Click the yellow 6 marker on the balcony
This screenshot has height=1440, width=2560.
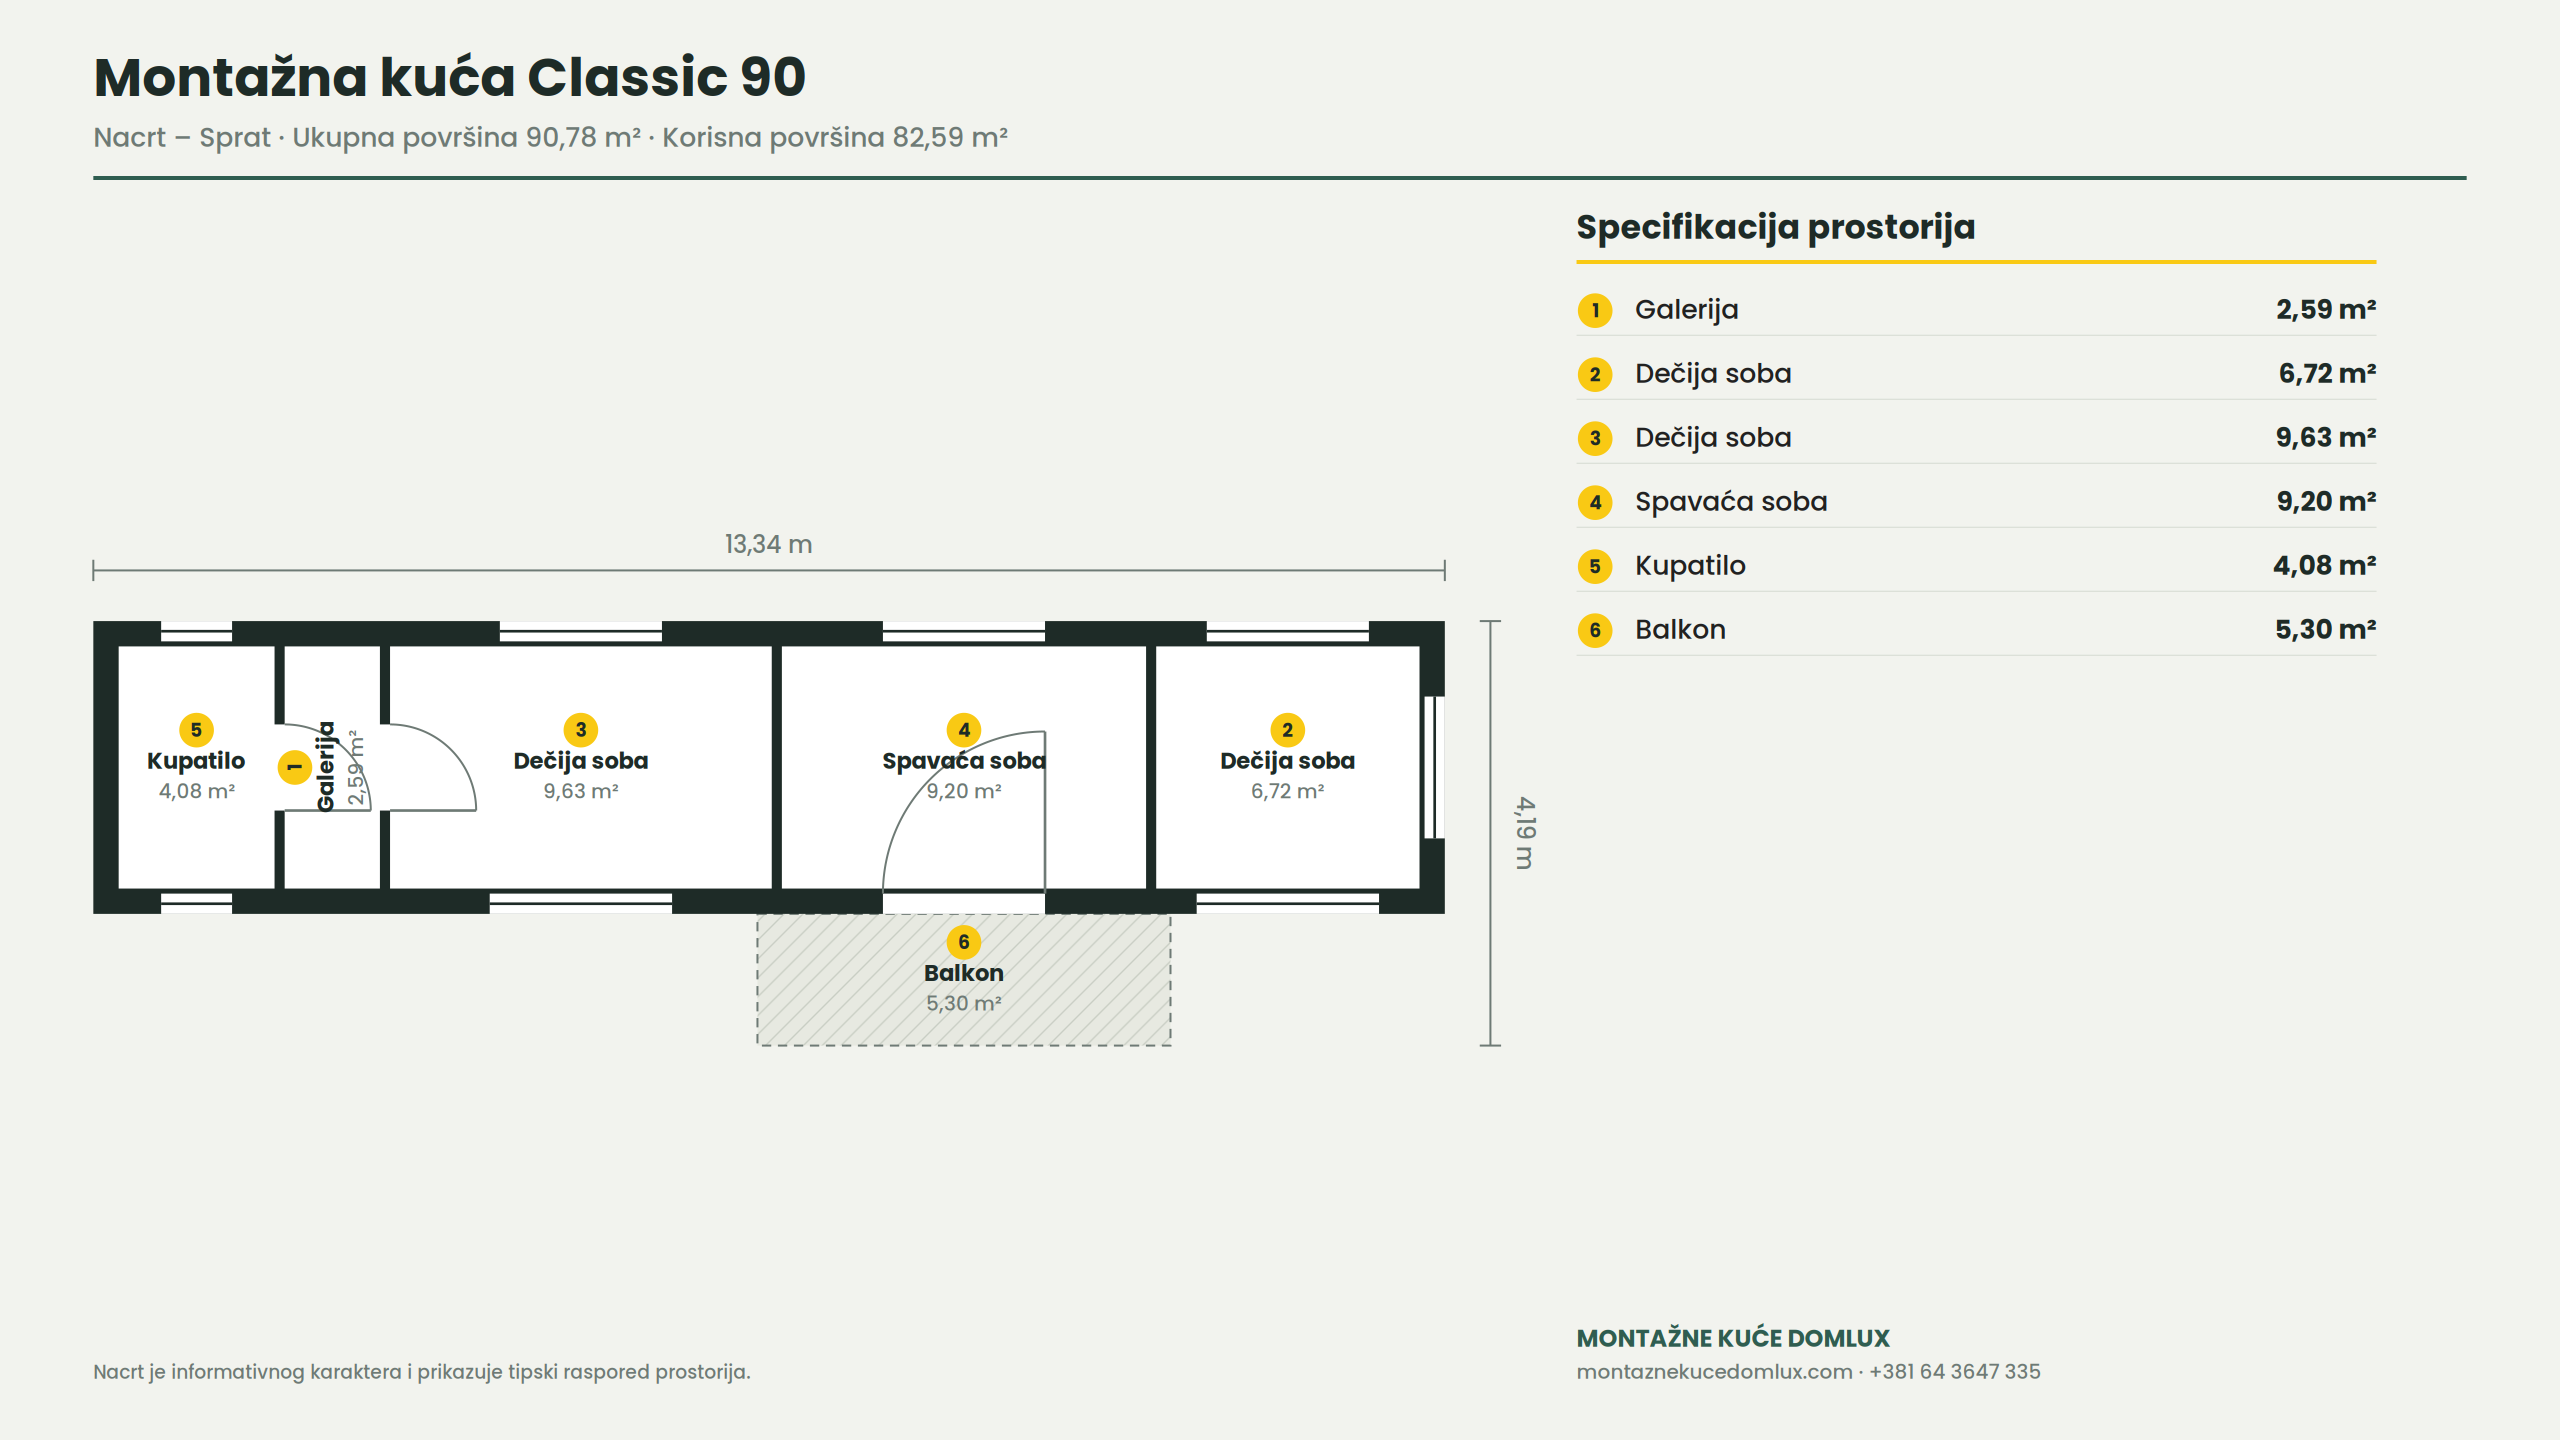click(x=964, y=942)
